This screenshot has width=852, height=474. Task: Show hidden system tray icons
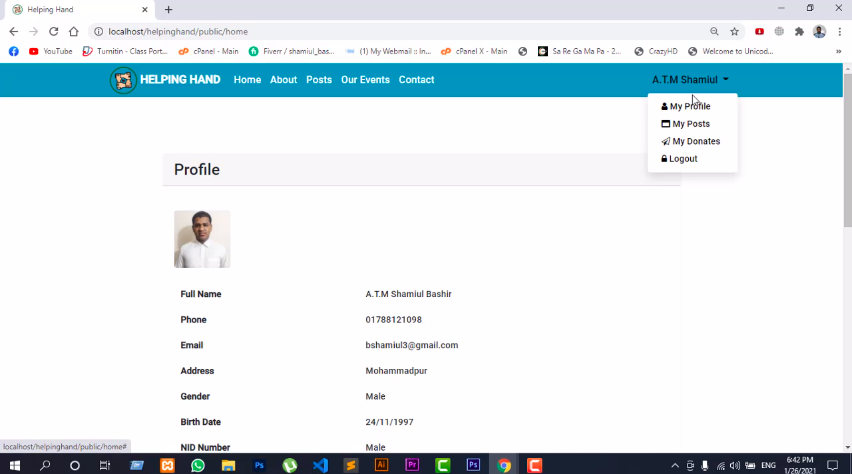click(x=675, y=465)
